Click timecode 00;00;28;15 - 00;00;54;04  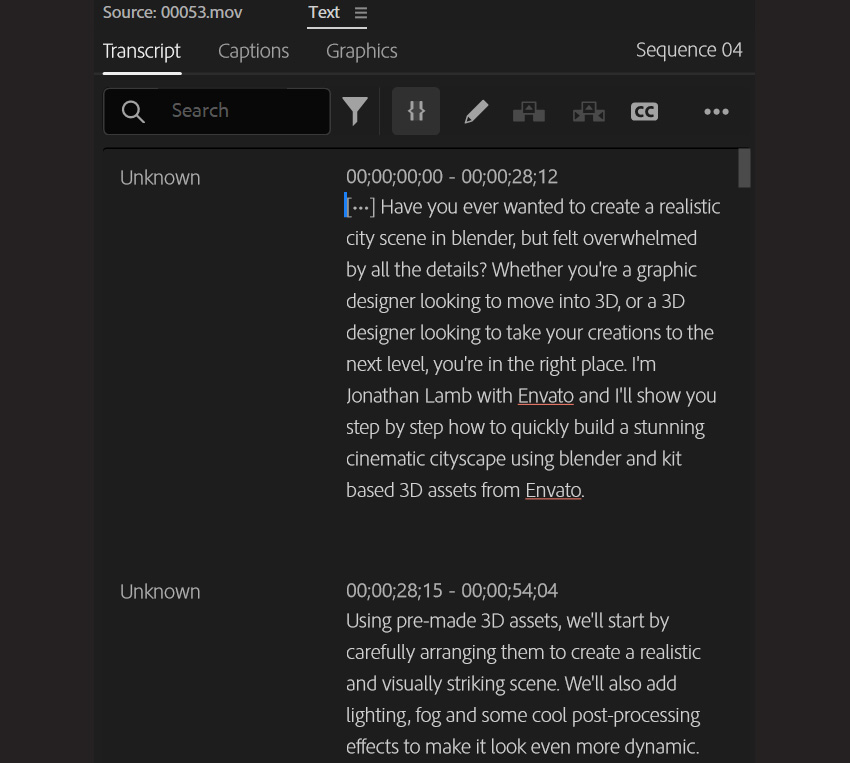[452, 591]
